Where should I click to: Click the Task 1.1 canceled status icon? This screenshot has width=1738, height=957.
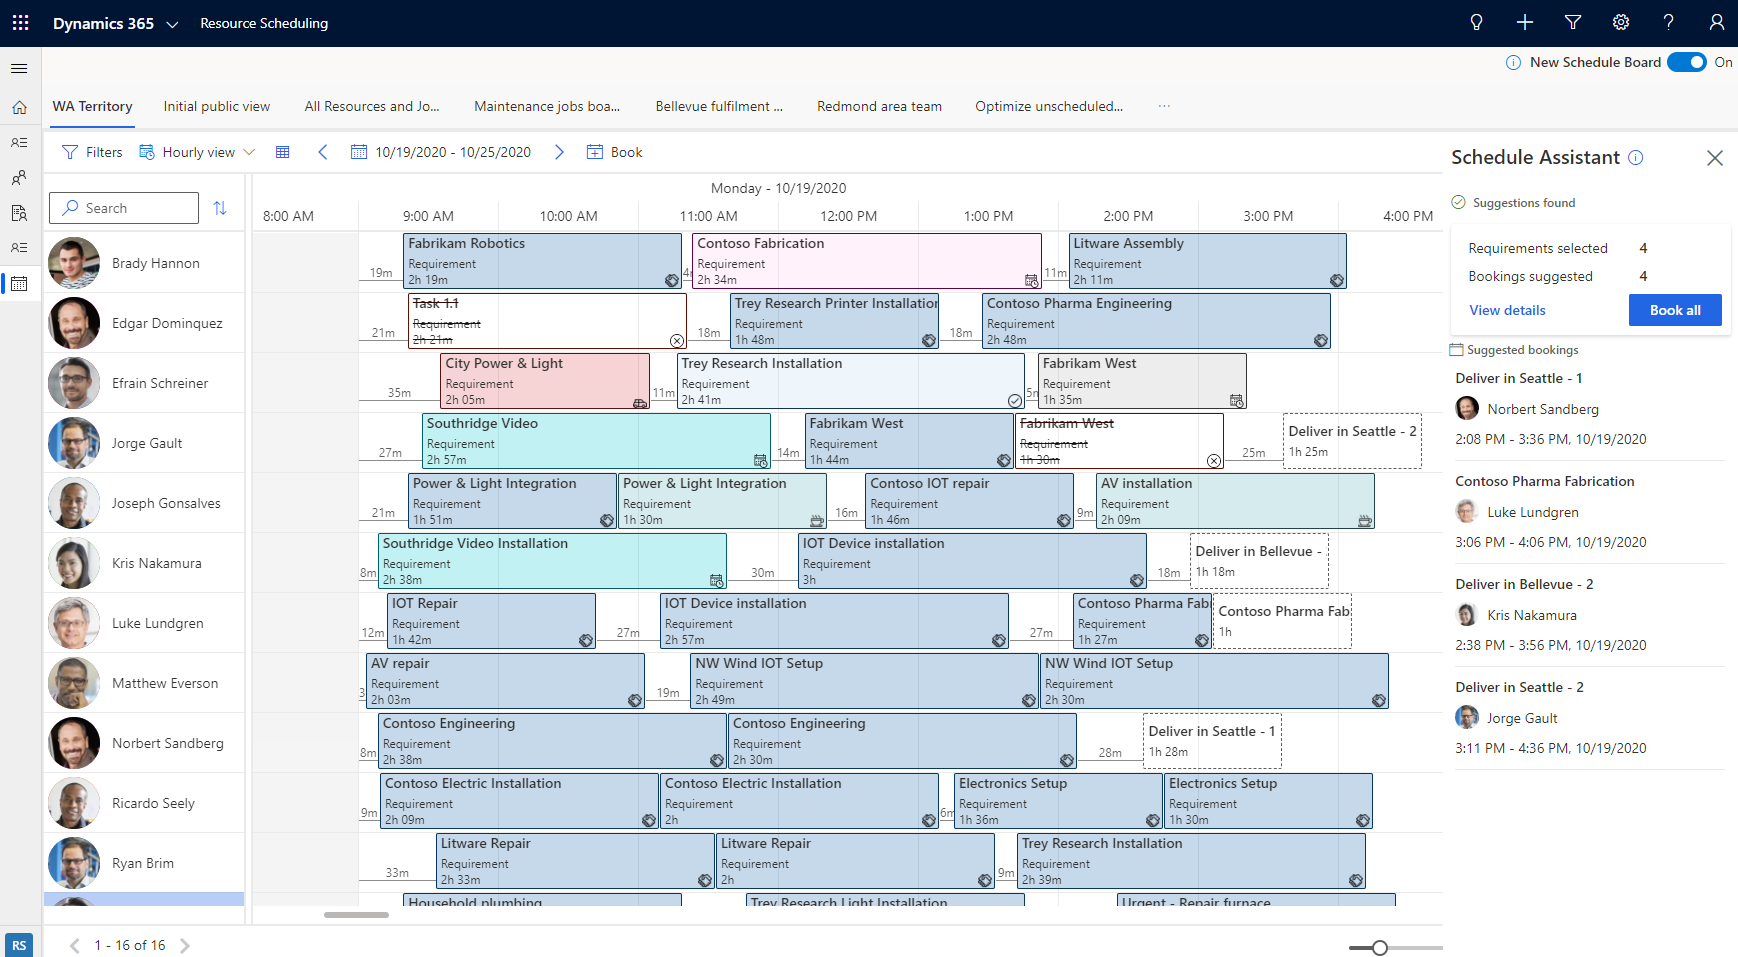(x=677, y=341)
